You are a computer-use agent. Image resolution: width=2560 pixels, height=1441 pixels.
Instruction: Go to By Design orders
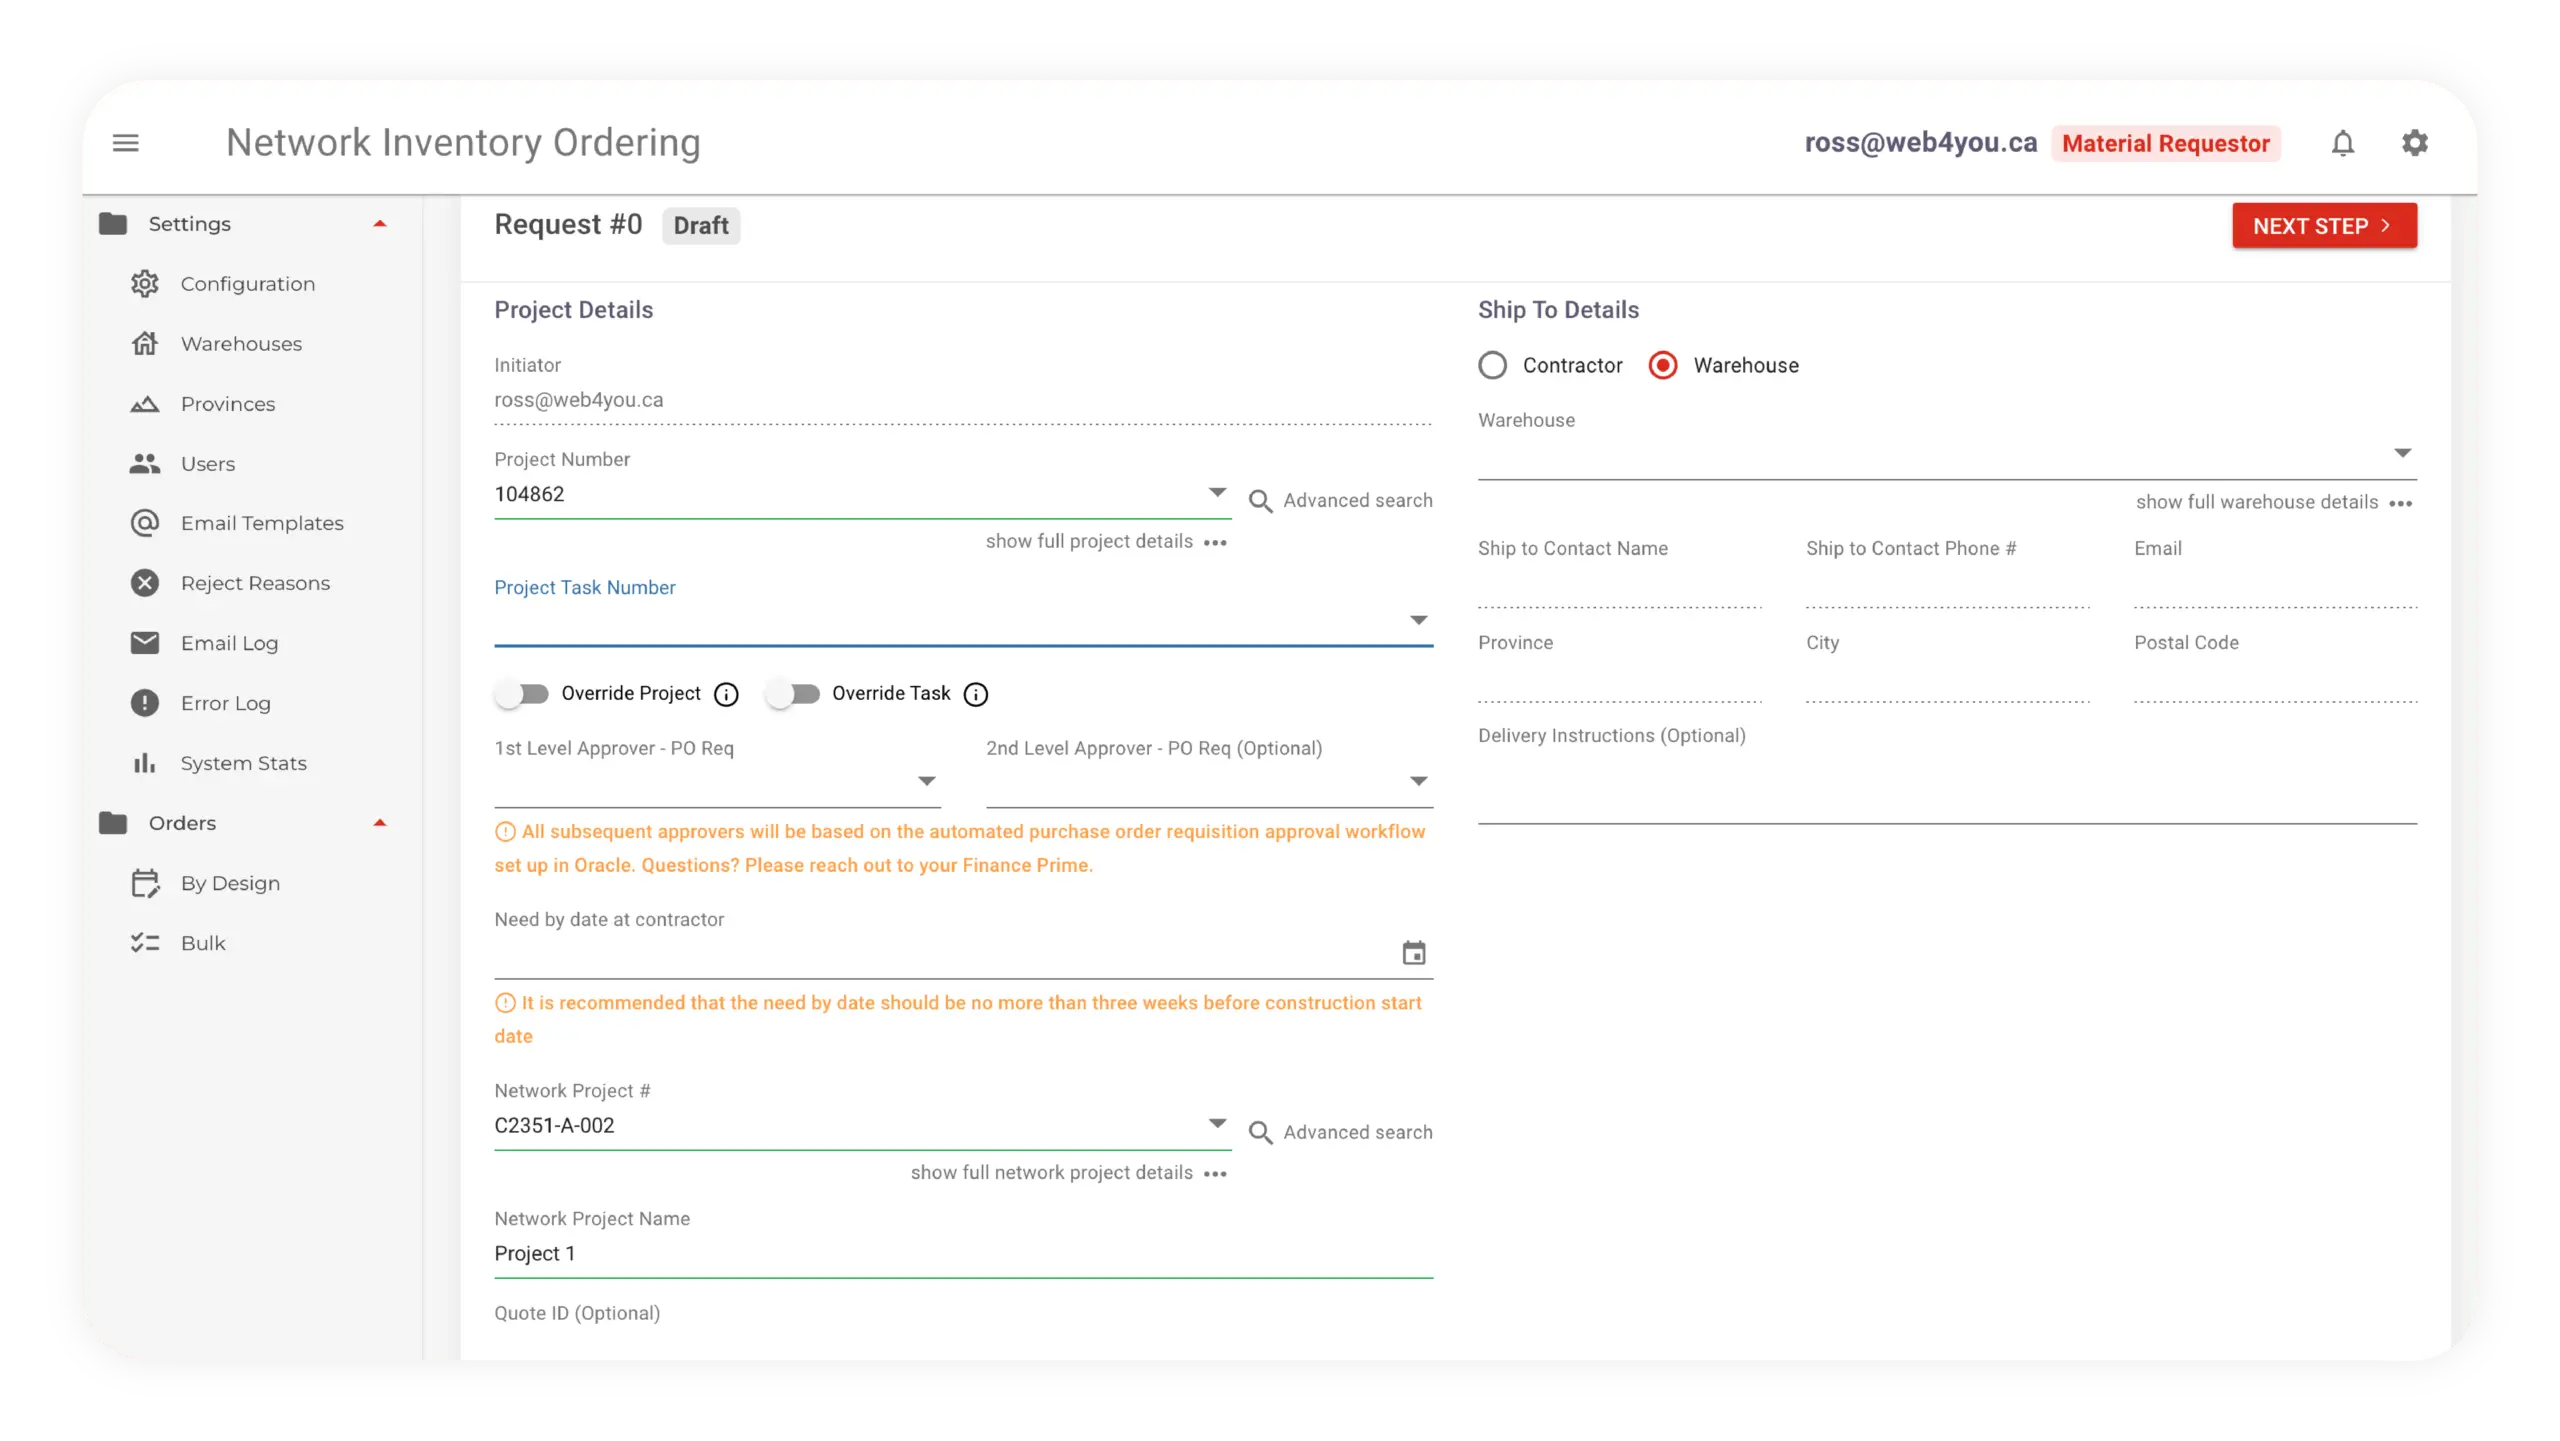pyautogui.click(x=230, y=883)
